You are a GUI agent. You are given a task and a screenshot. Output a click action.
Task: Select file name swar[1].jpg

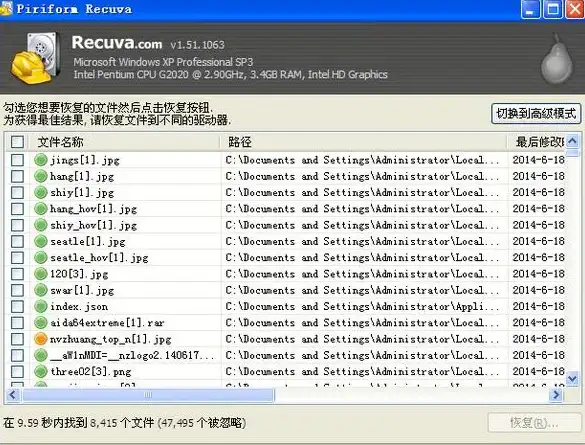tap(82, 290)
